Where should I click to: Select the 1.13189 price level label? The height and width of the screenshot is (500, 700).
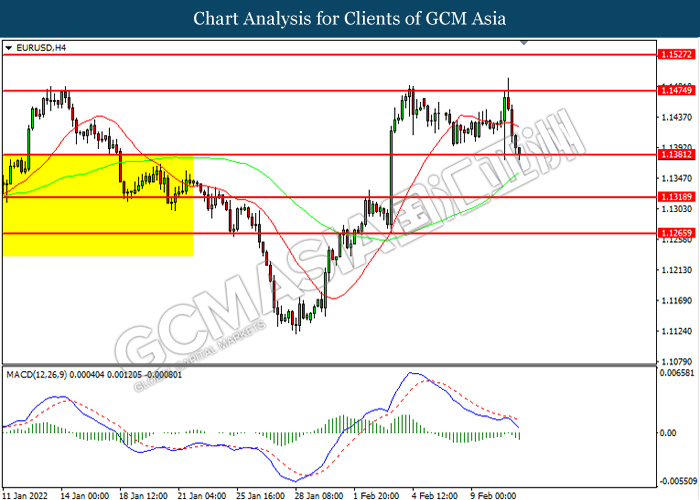[x=677, y=197]
